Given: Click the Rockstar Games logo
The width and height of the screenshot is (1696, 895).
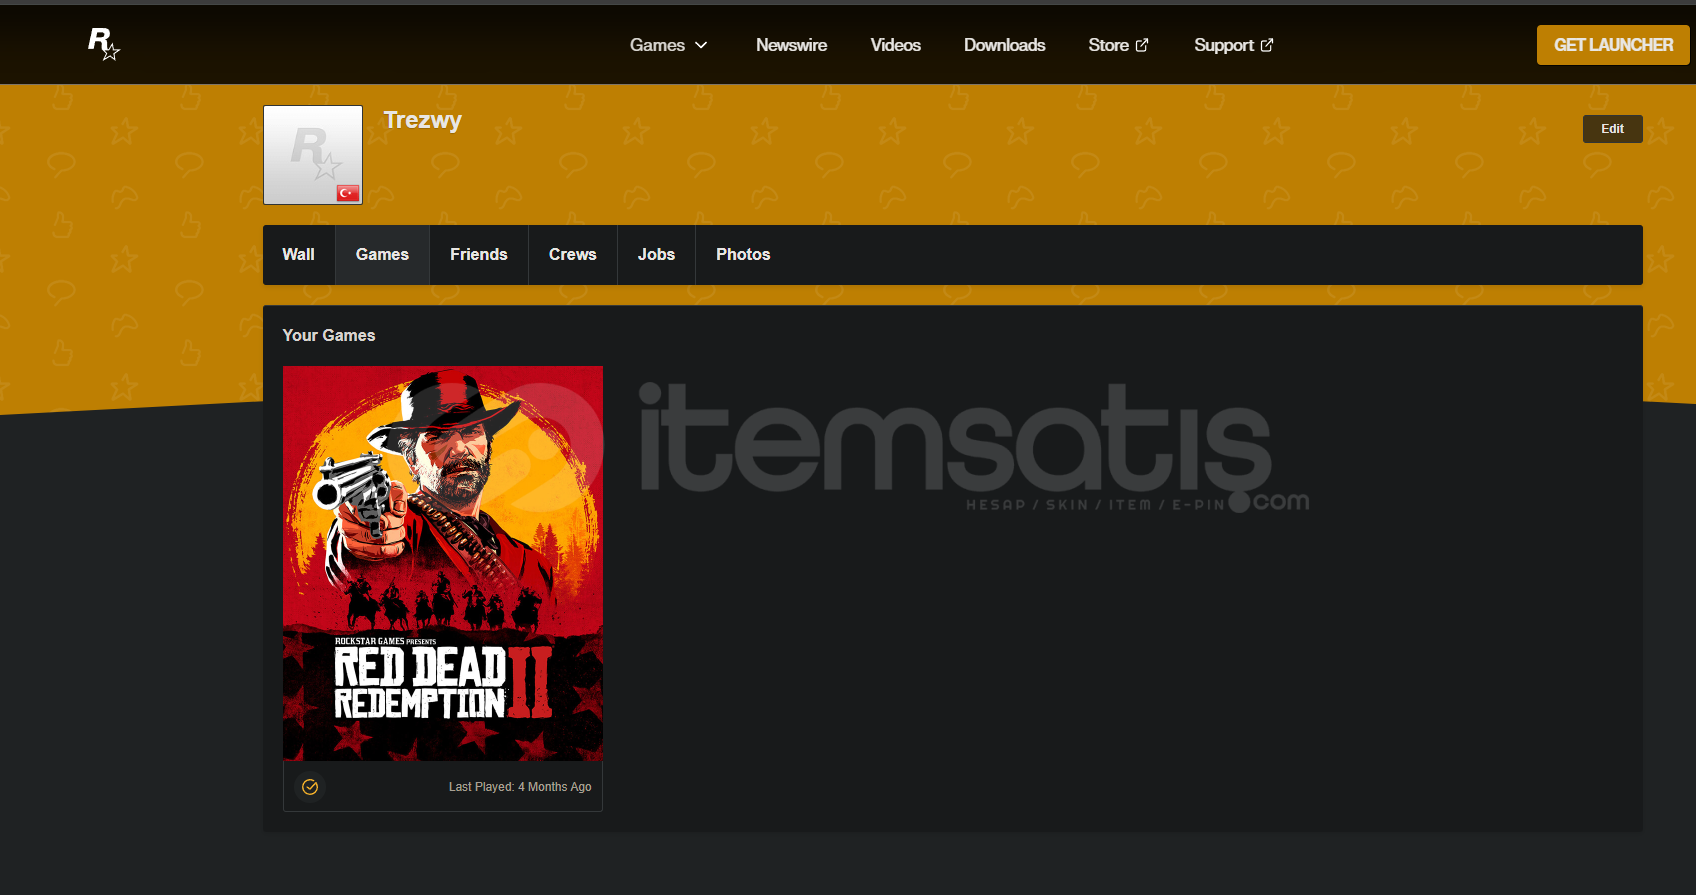Looking at the screenshot, I should pos(104,44).
